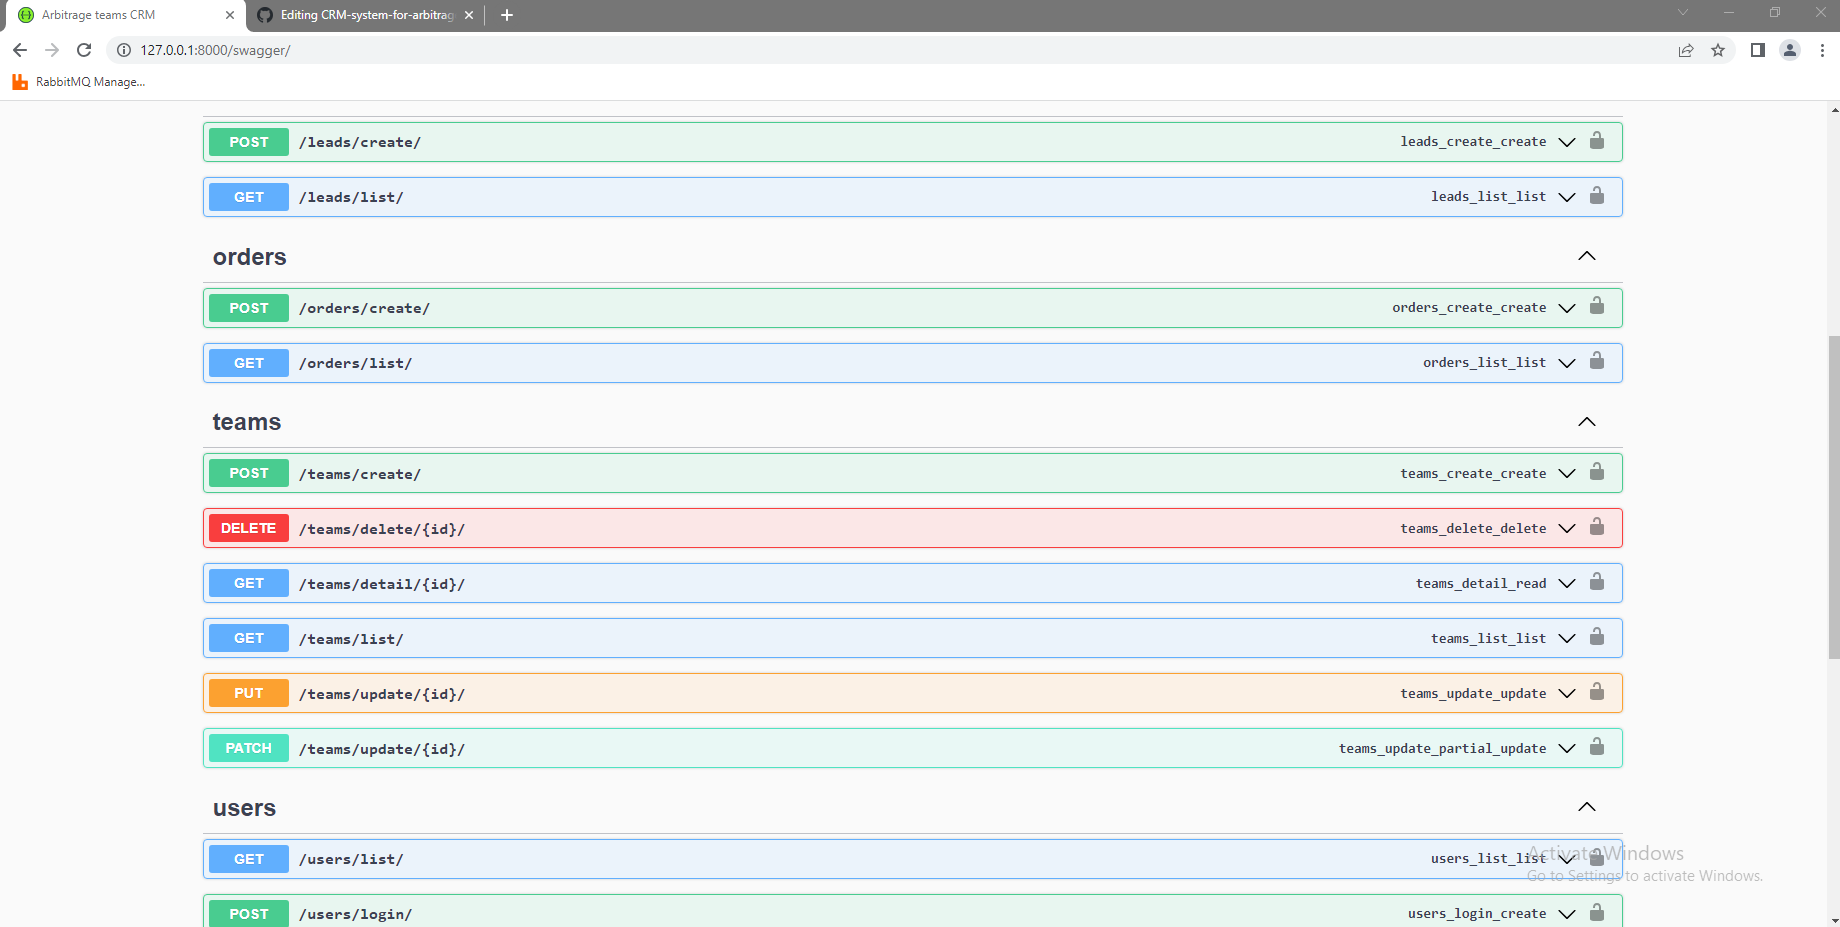
Task: Click inside the browser address bar
Action: click(x=400, y=49)
